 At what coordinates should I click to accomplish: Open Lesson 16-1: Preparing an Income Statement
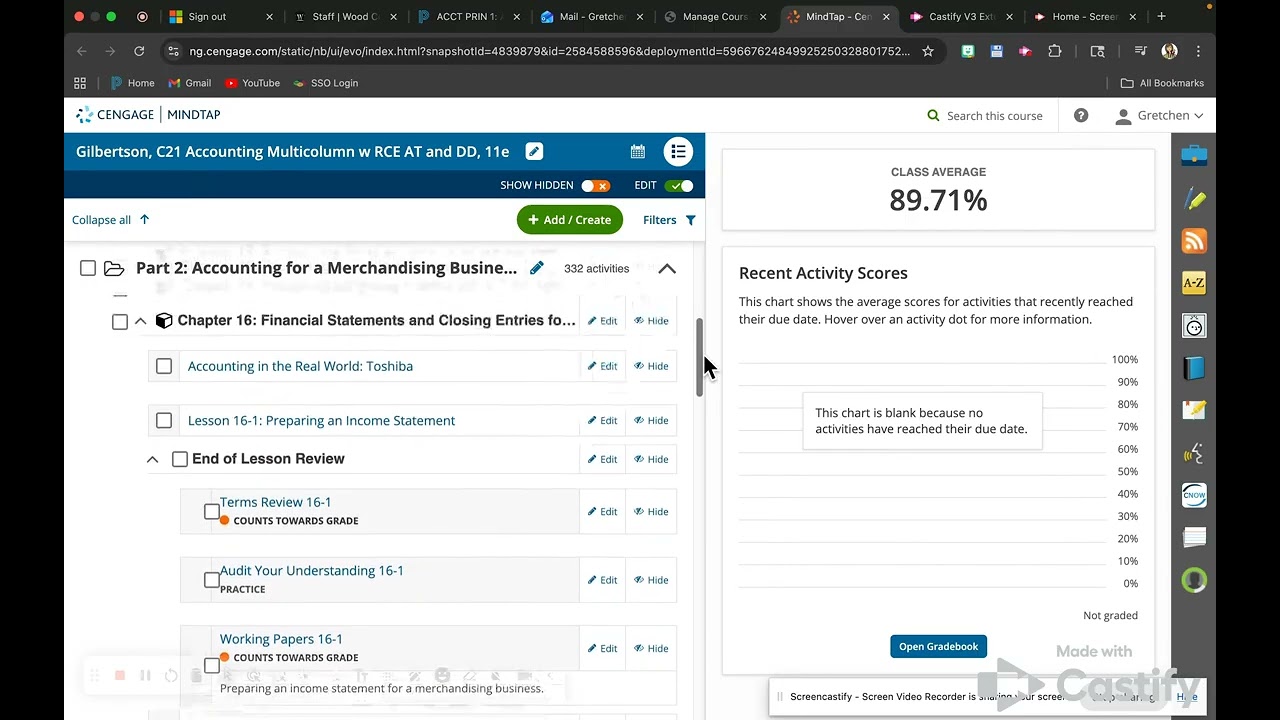321,421
